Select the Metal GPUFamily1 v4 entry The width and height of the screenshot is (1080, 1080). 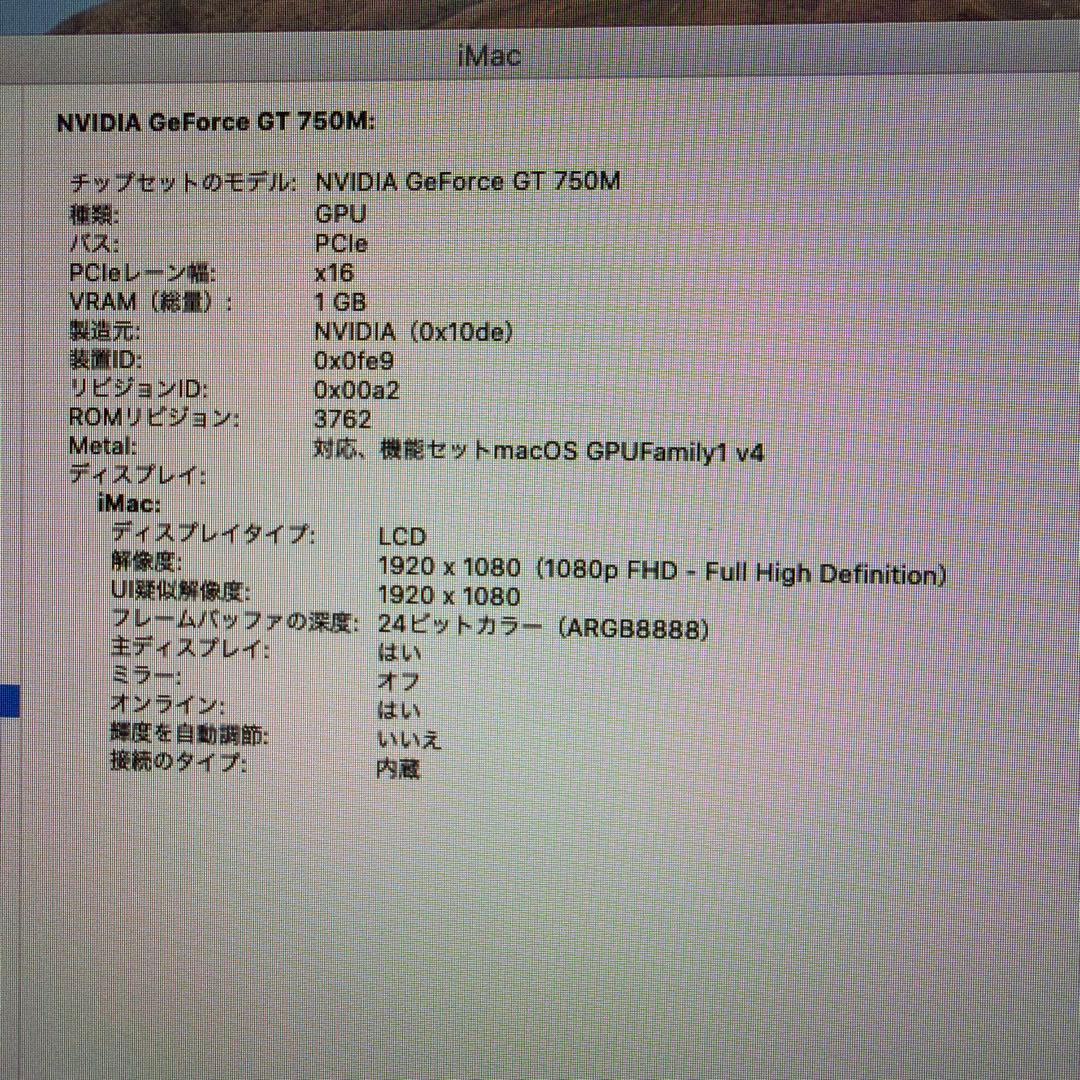tap(540, 451)
